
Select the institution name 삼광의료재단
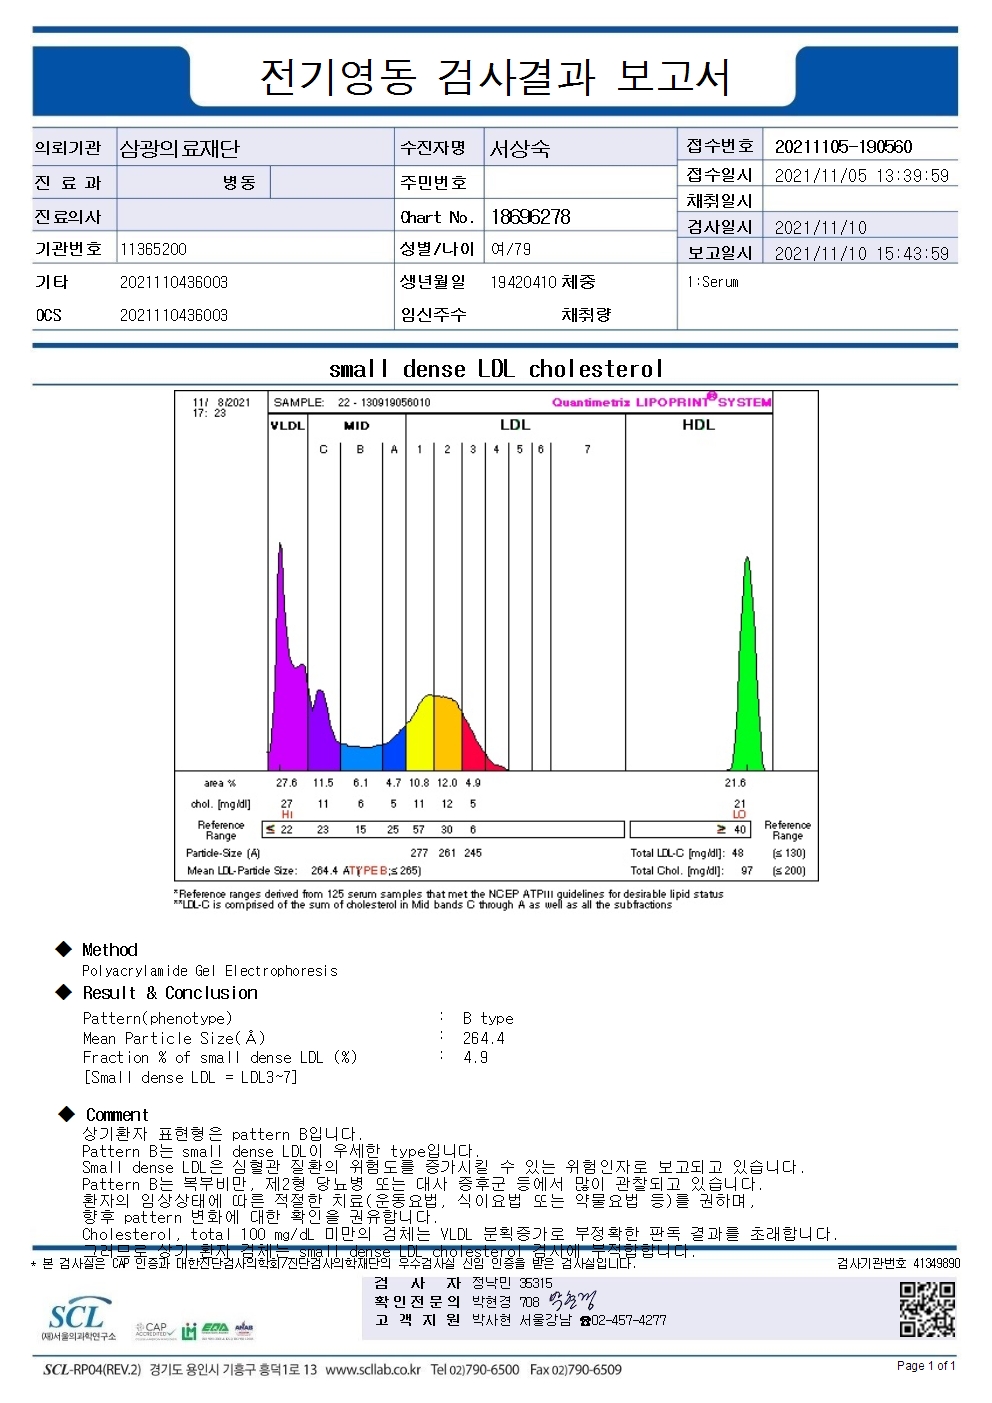tap(180, 149)
